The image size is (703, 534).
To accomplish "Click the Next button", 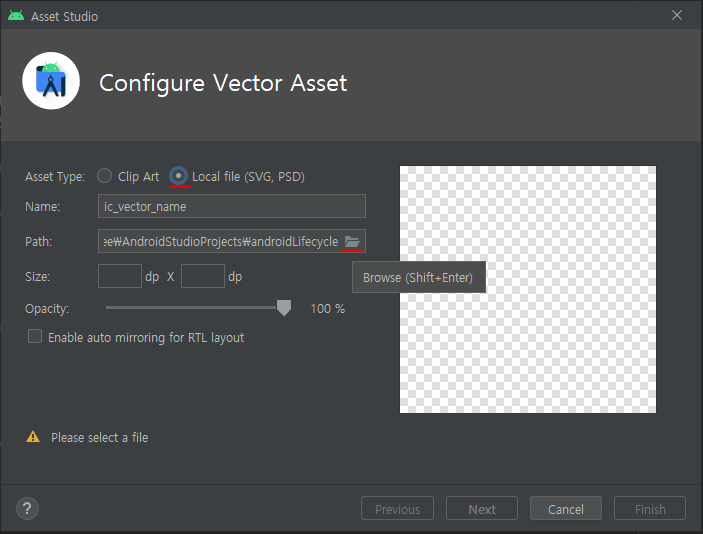I will 482,508.
